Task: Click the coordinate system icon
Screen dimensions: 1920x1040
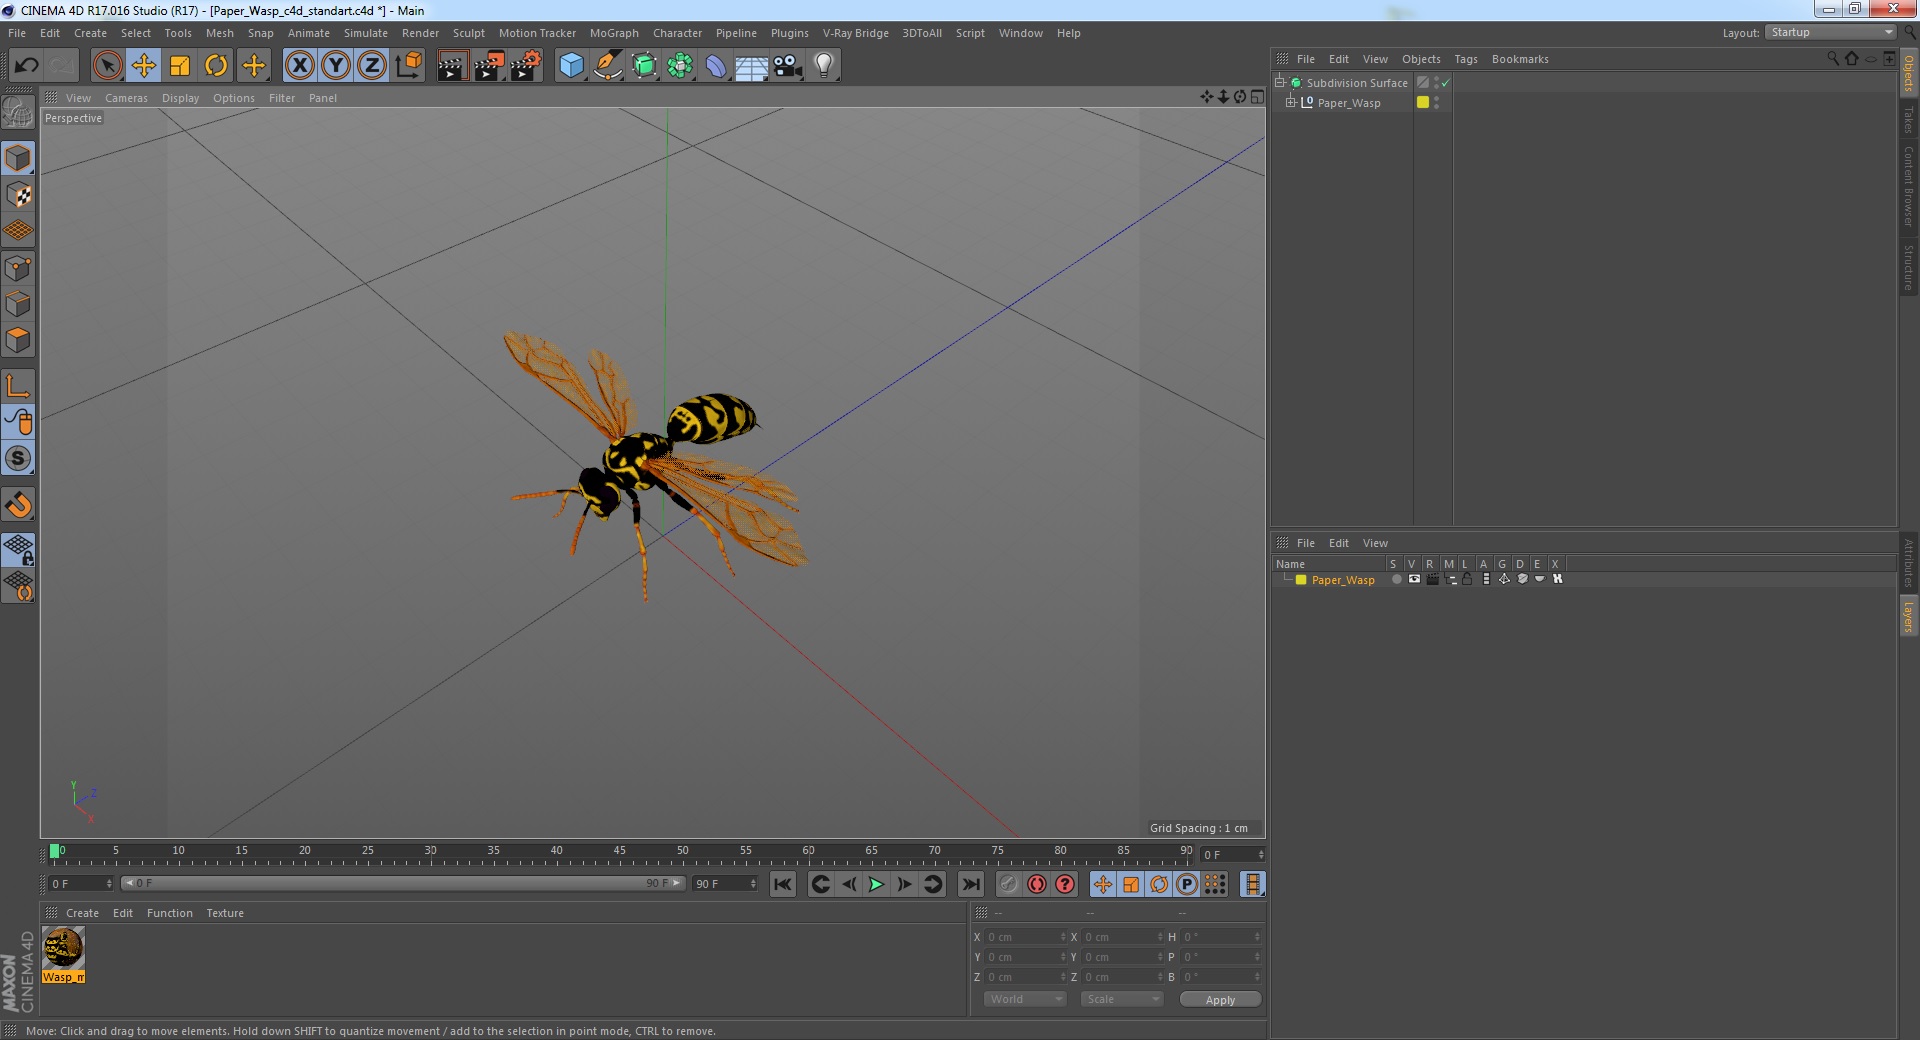Action: coord(409,66)
